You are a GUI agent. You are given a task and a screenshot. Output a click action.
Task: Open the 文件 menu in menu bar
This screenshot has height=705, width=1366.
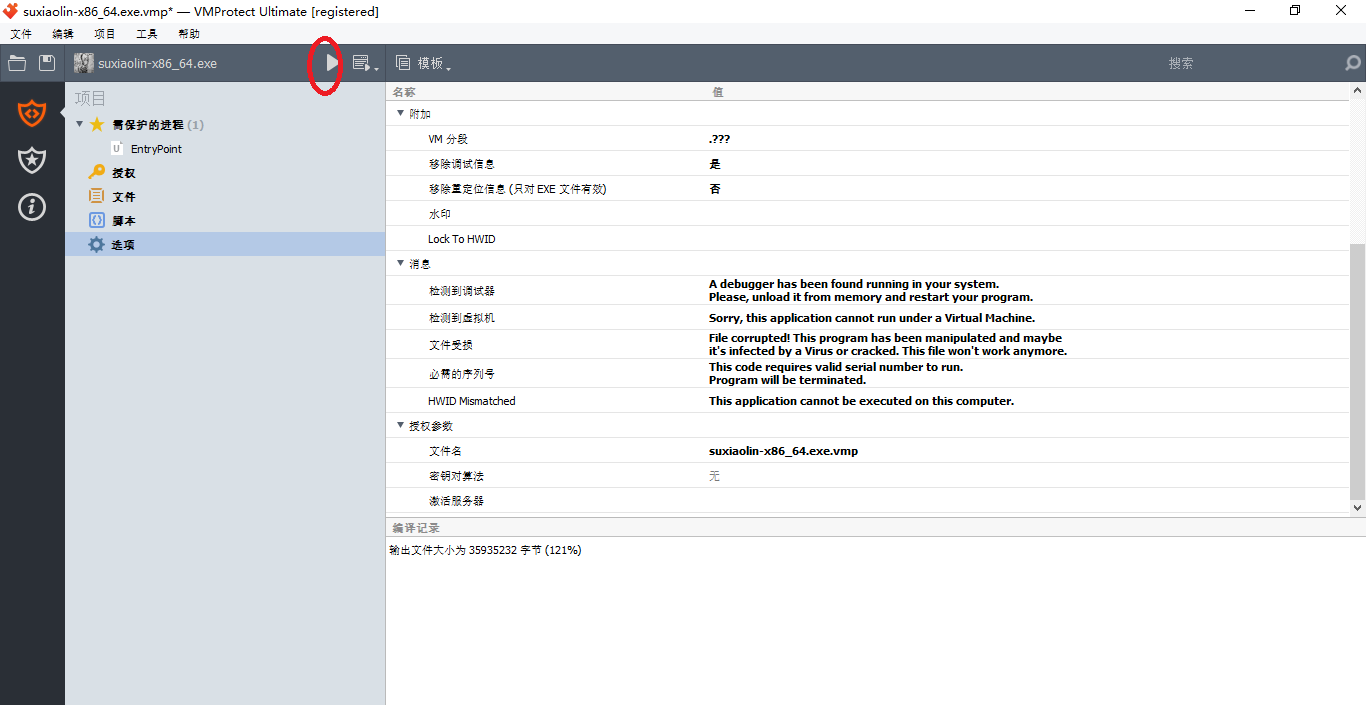(x=21, y=34)
